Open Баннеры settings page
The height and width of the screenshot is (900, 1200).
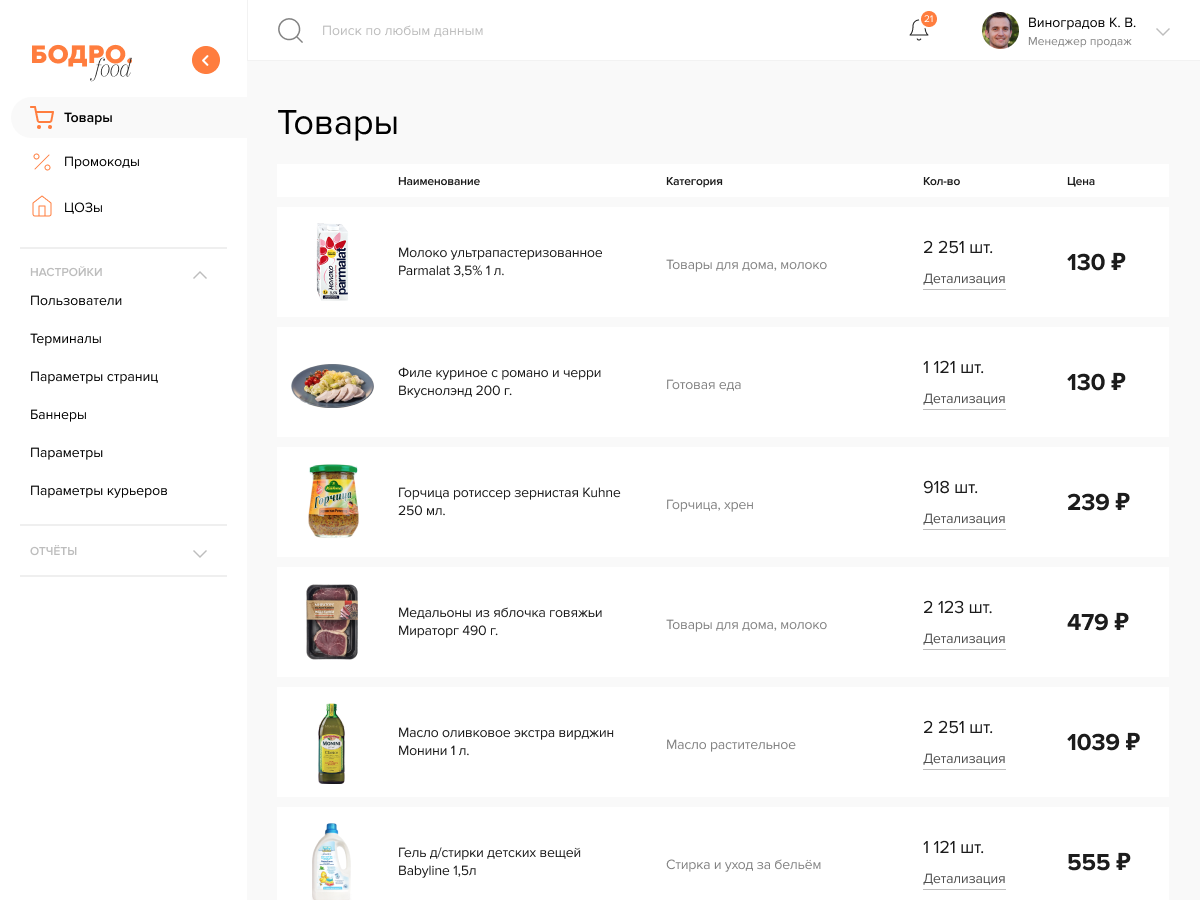[x=58, y=415]
